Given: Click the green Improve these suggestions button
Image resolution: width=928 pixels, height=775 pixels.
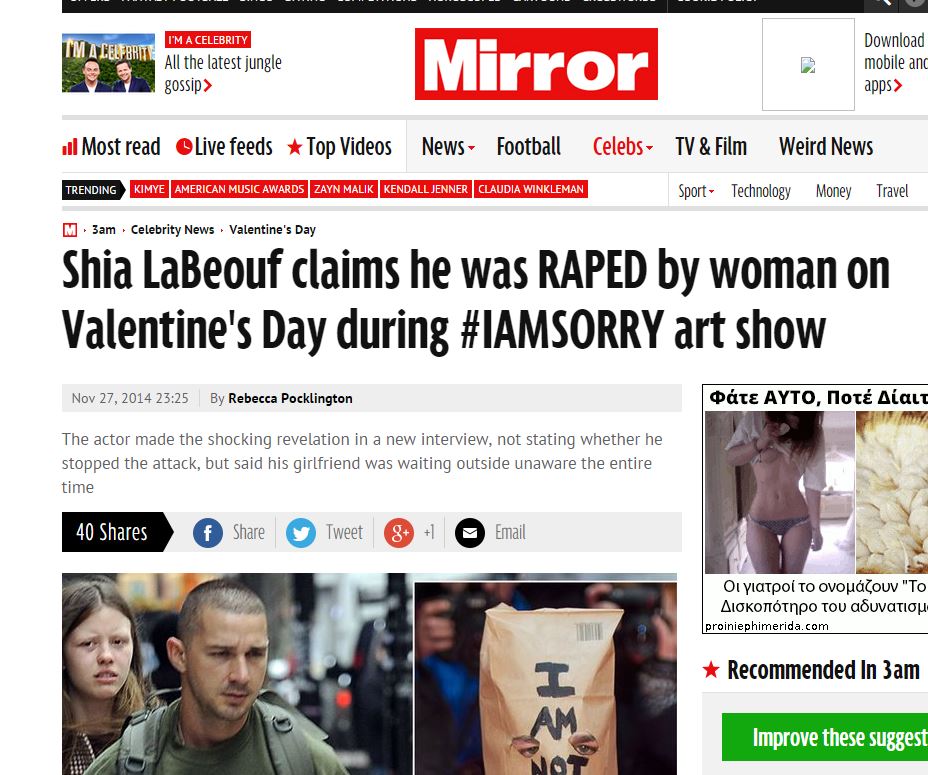Looking at the screenshot, I should pos(825,737).
